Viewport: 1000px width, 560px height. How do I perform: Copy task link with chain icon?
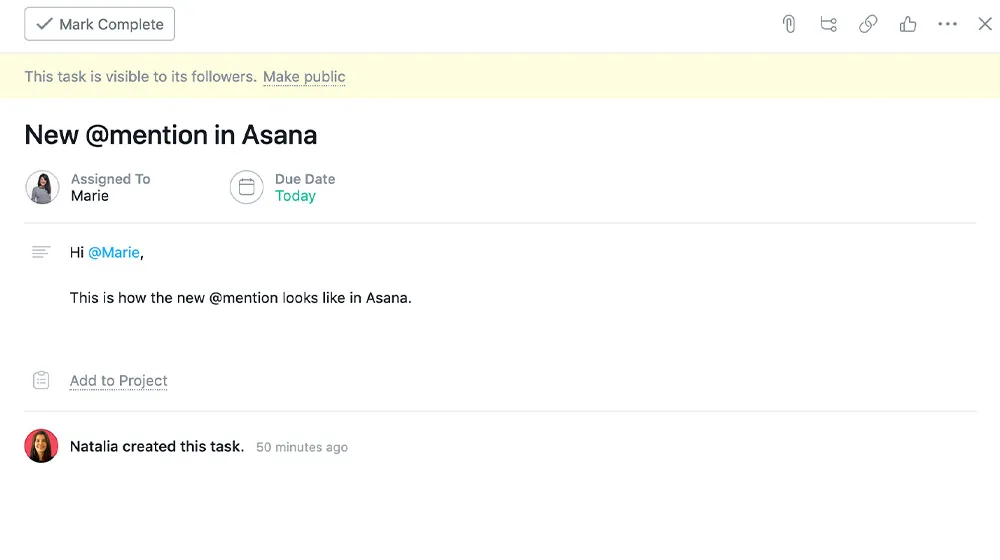(x=868, y=24)
